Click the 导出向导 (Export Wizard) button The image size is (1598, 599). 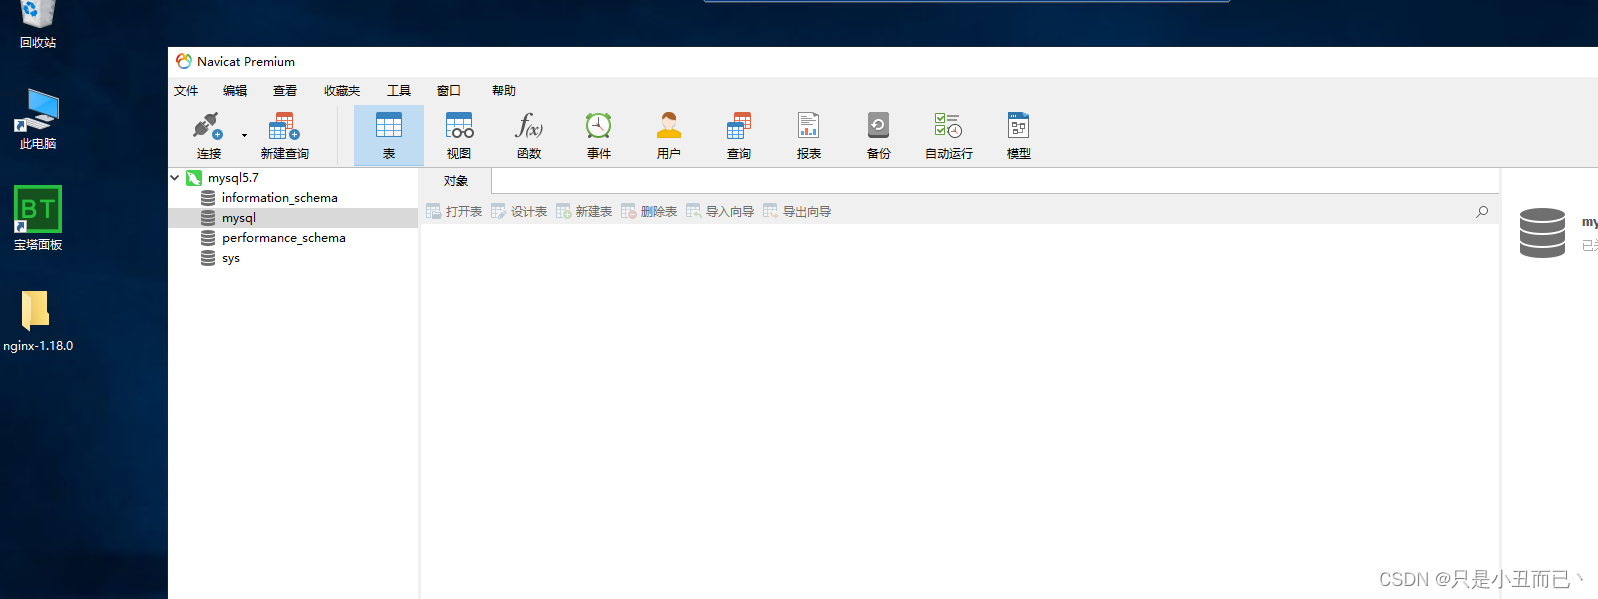pos(797,211)
